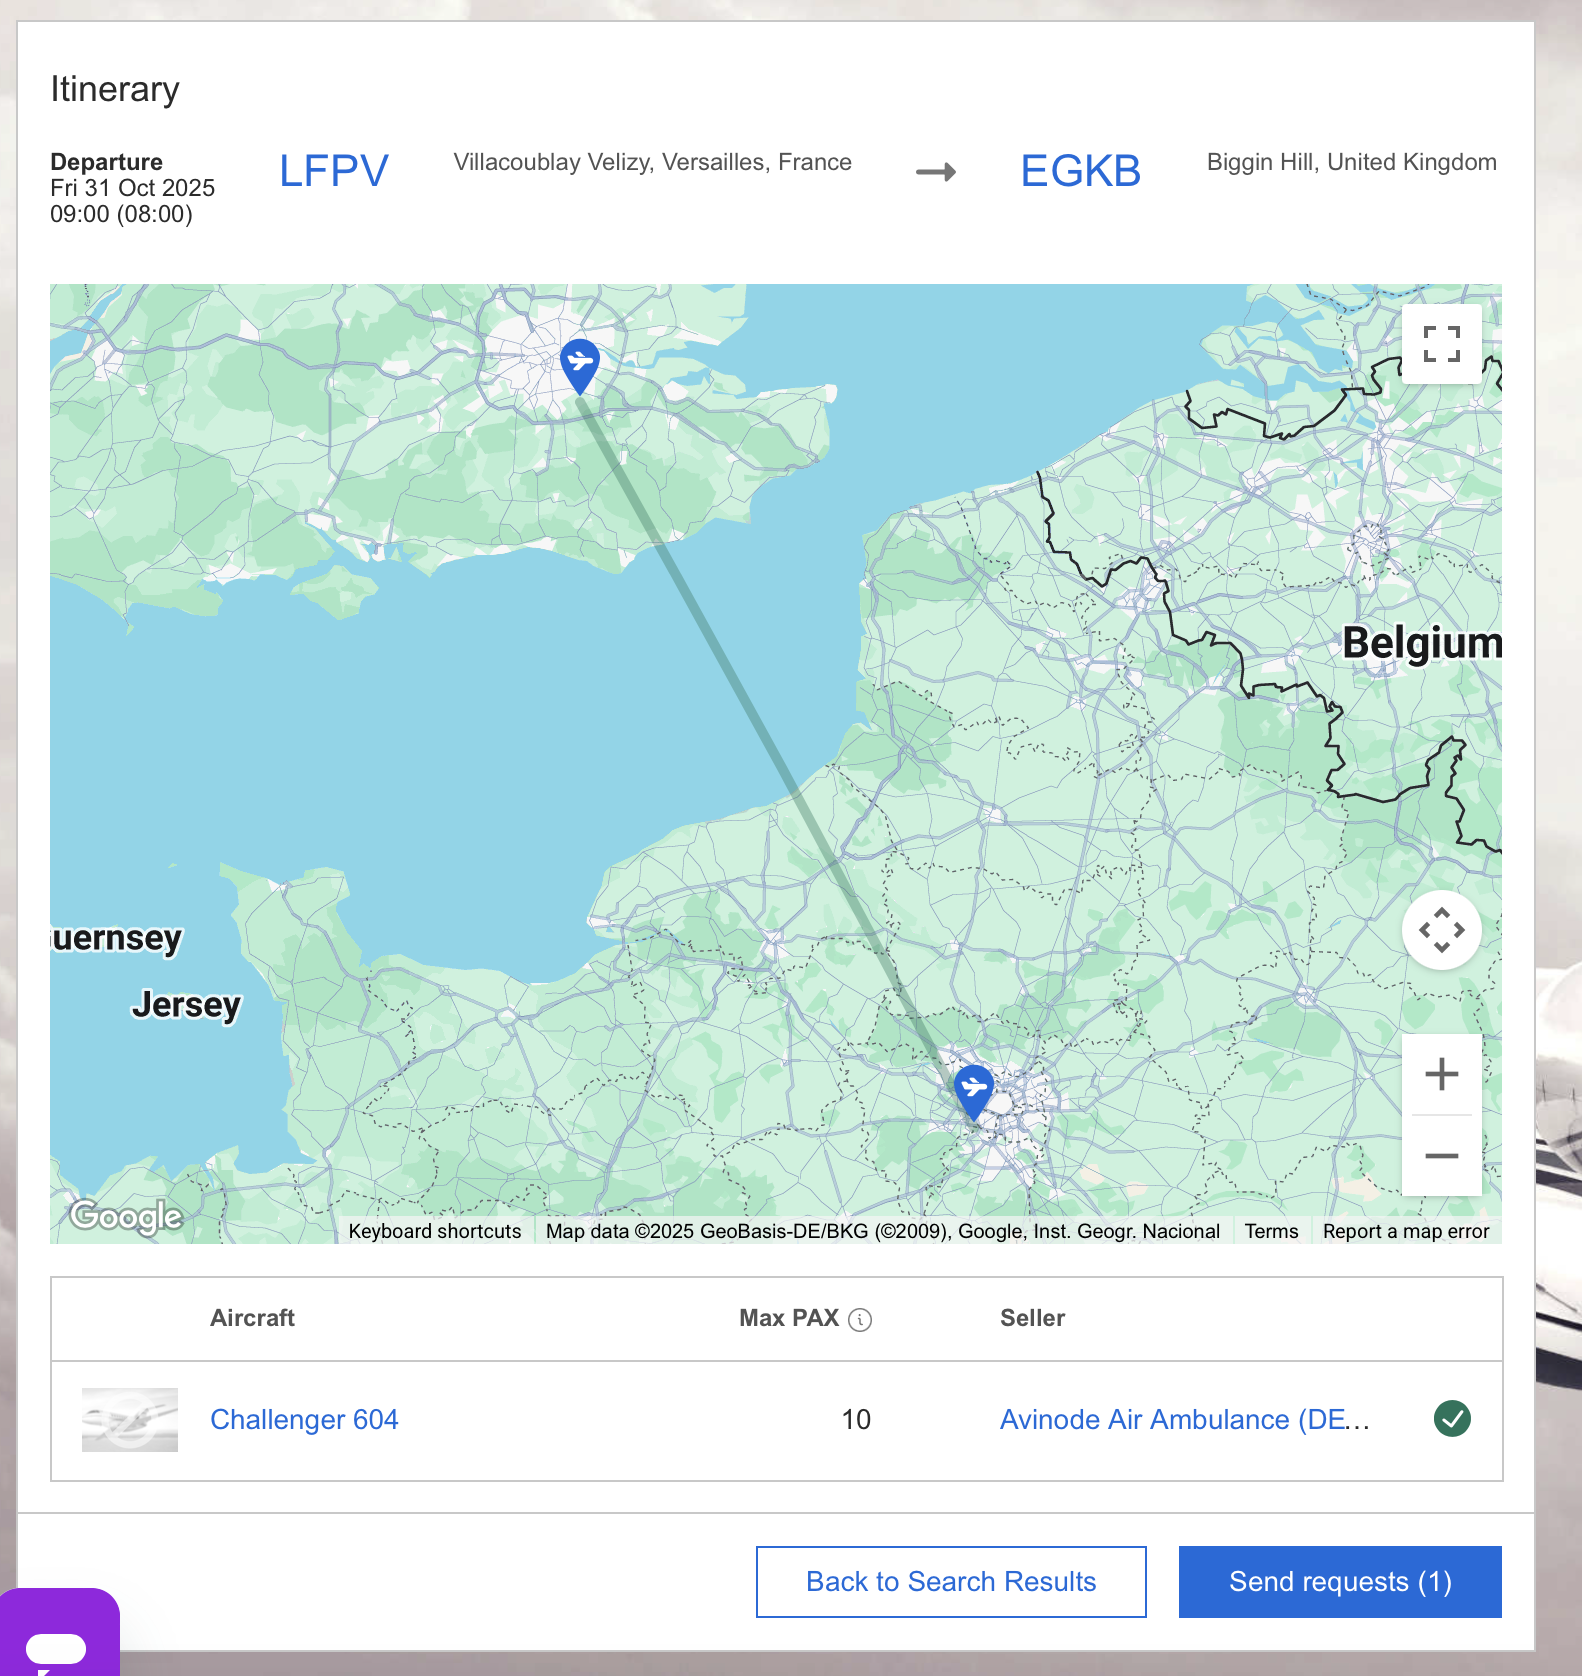Zoom out on the map
1582x1676 pixels.
point(1441,1156)
